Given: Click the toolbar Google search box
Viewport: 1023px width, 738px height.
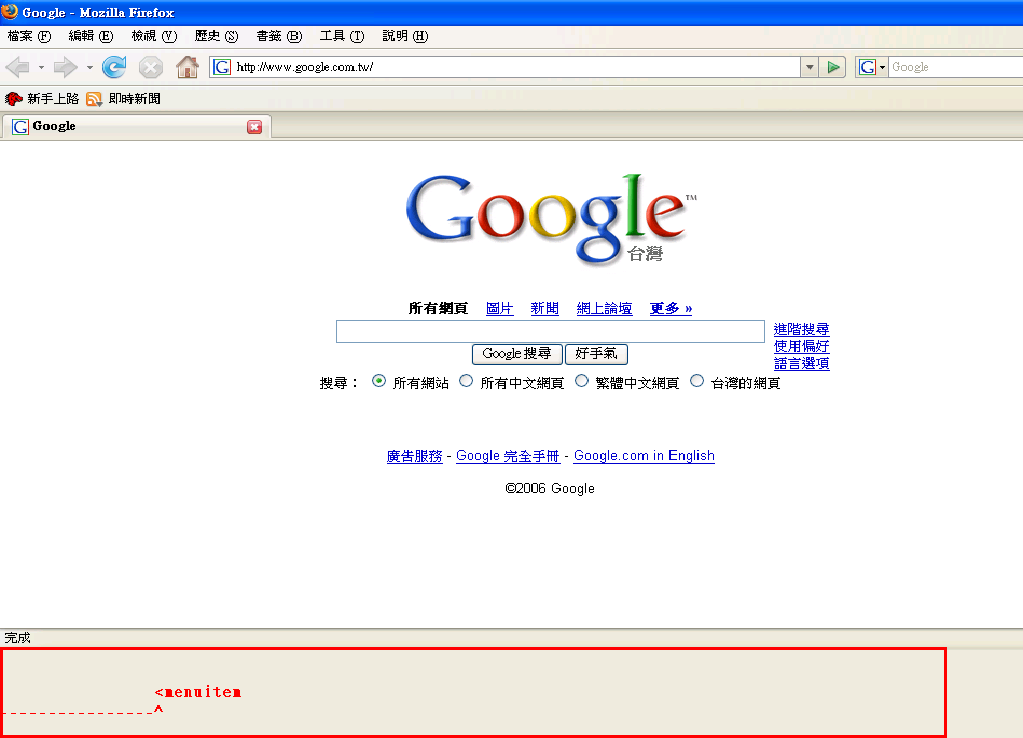Looking at the screenshot, I should 956,67.
